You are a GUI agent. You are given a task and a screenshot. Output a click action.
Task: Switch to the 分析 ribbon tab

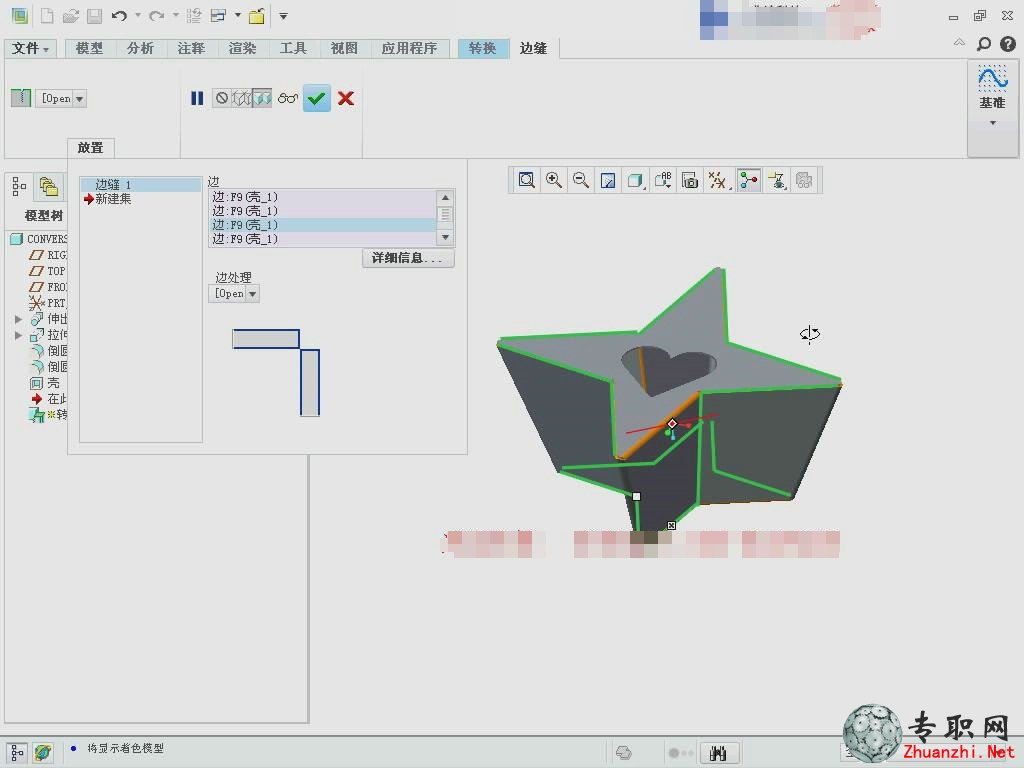point(140,48)
